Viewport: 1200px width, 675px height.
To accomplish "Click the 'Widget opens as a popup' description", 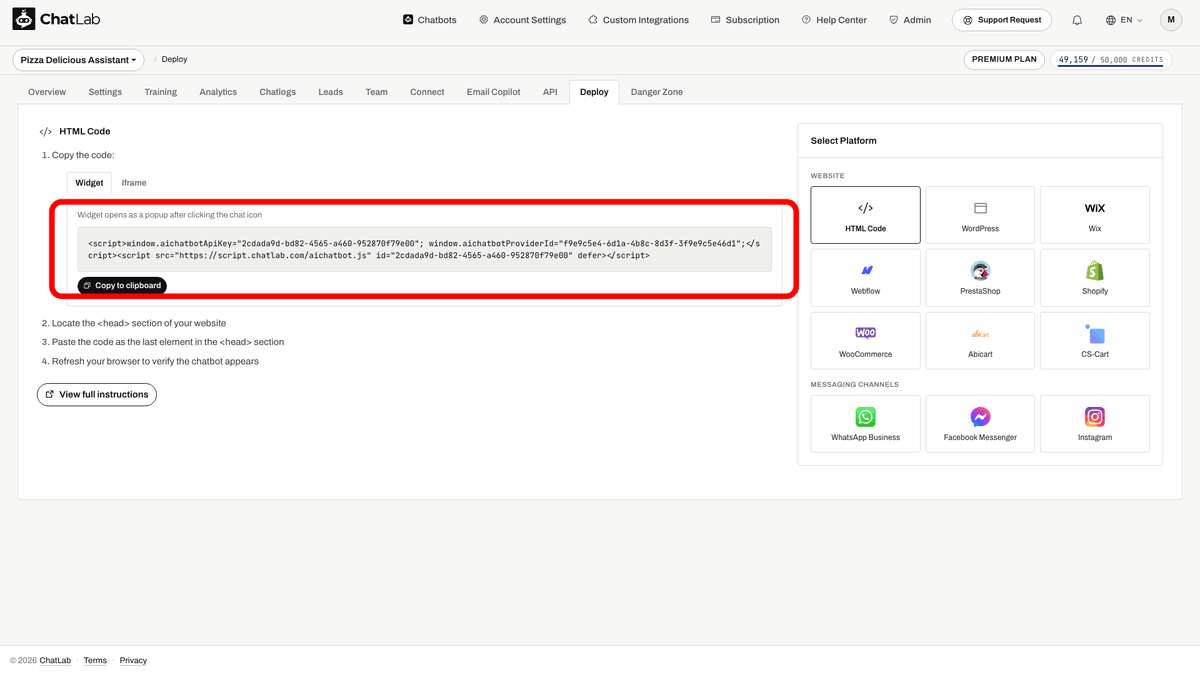I will pyautogui.click(x=170, y=215).
